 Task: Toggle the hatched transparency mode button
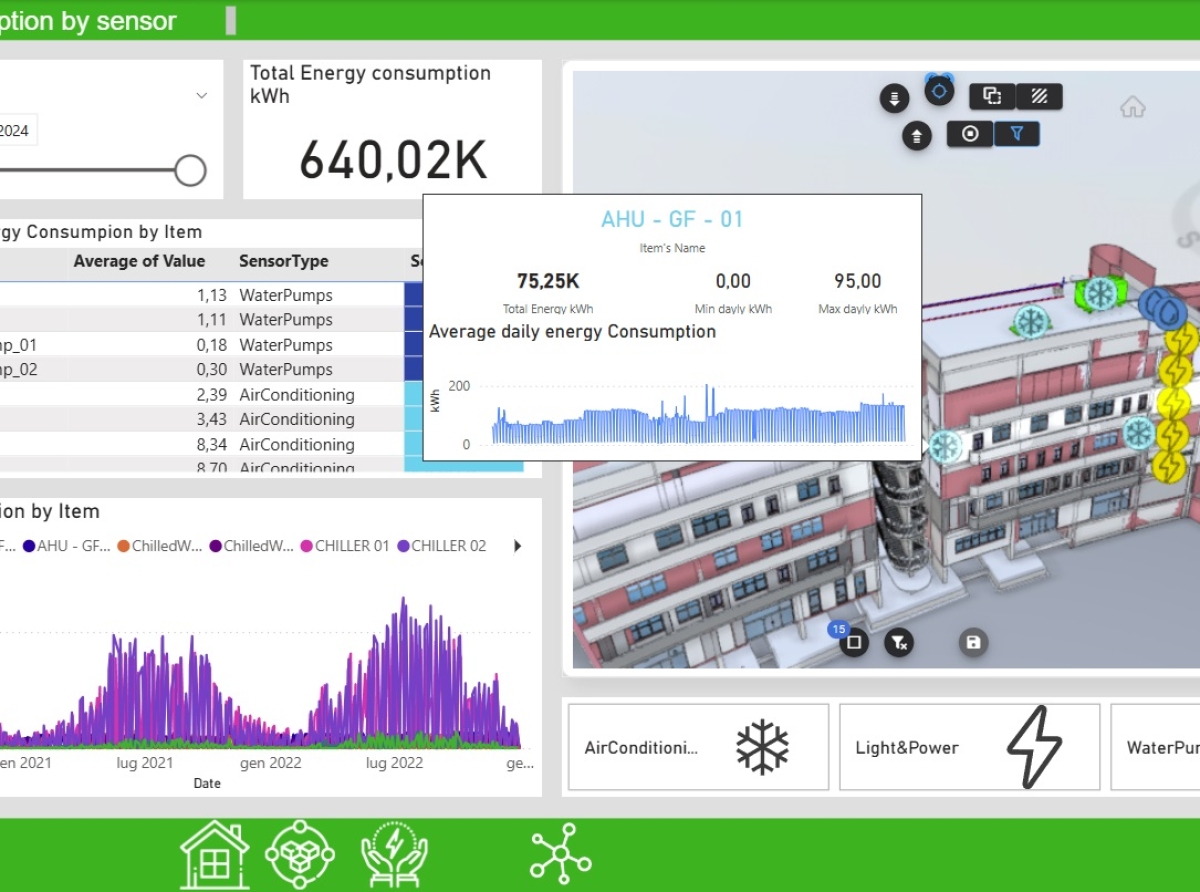click(x=1039, y=96)
